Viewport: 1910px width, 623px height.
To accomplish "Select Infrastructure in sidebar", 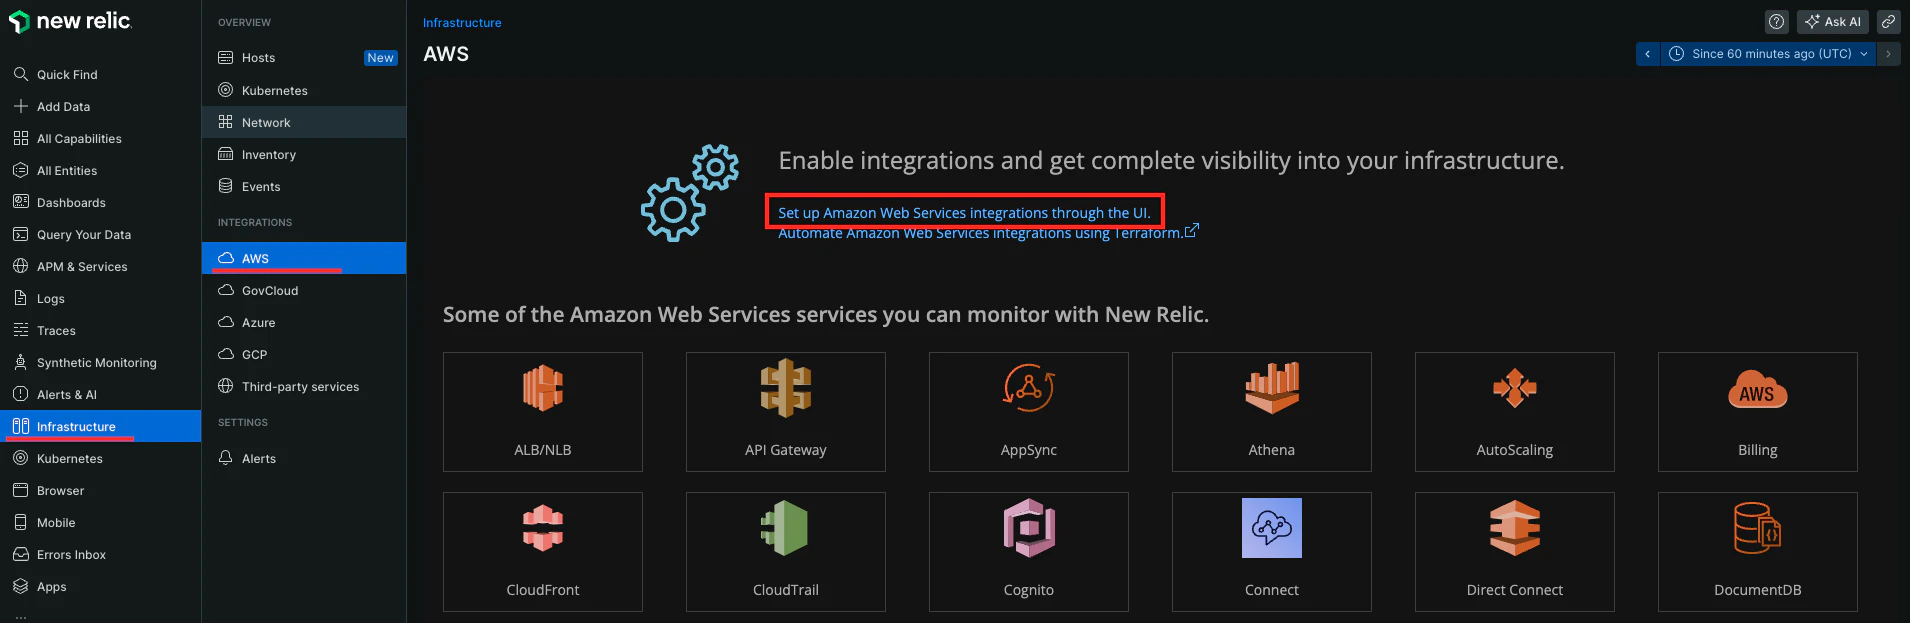I will coord(100,426).
